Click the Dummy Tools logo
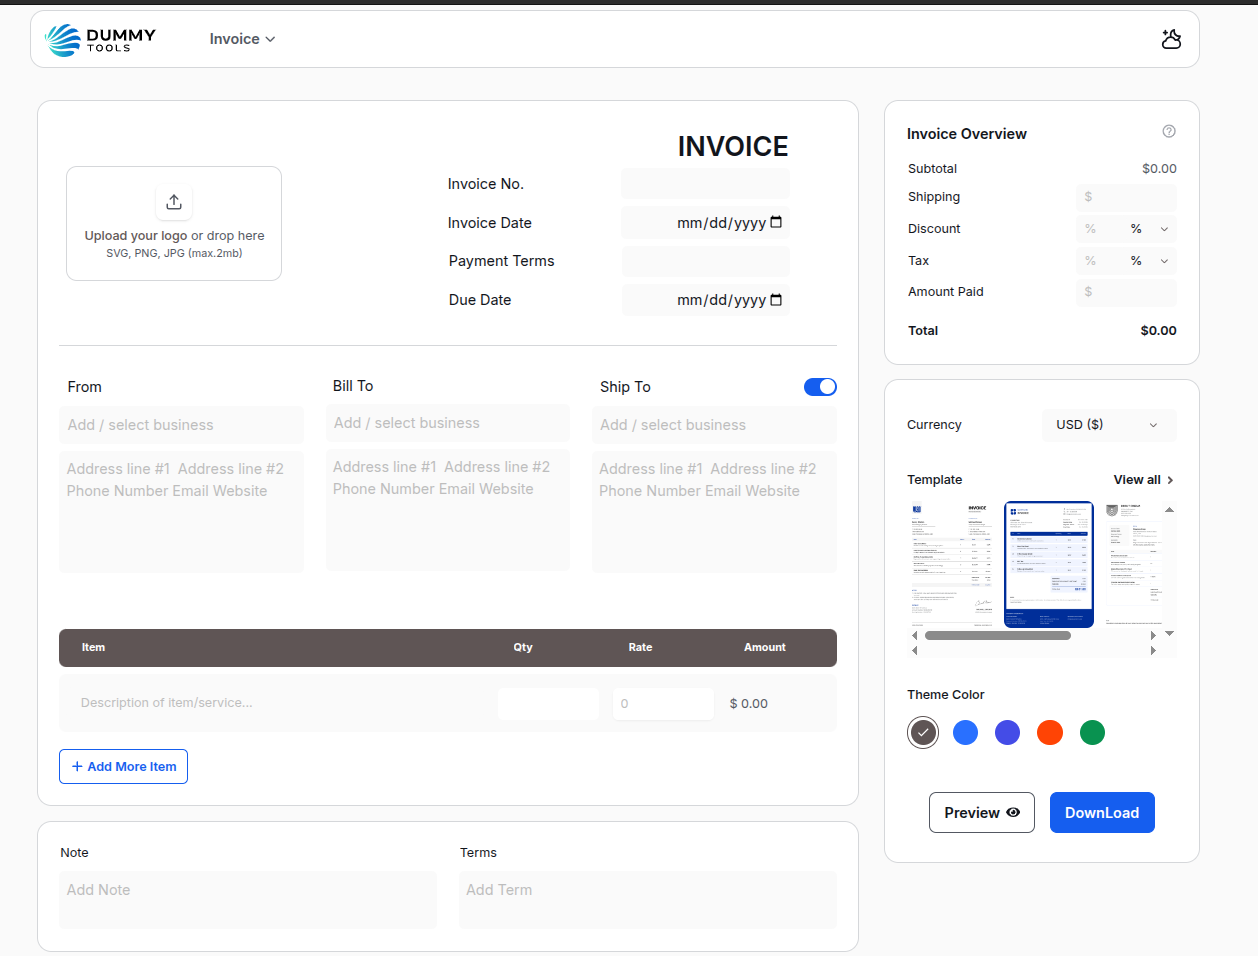Viewport: 1258px width, 956px height. point(100,39)
